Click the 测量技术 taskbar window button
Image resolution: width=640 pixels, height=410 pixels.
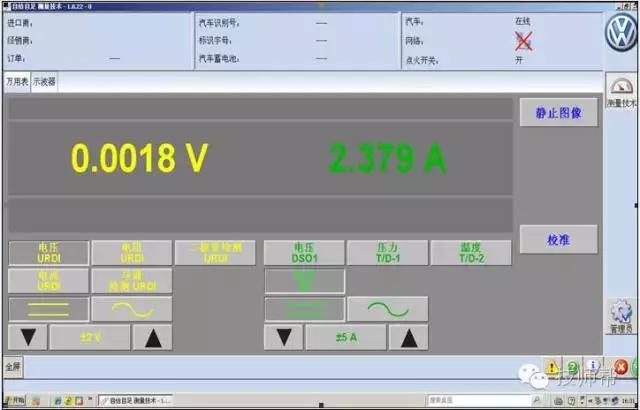click(x=136, y=401)
